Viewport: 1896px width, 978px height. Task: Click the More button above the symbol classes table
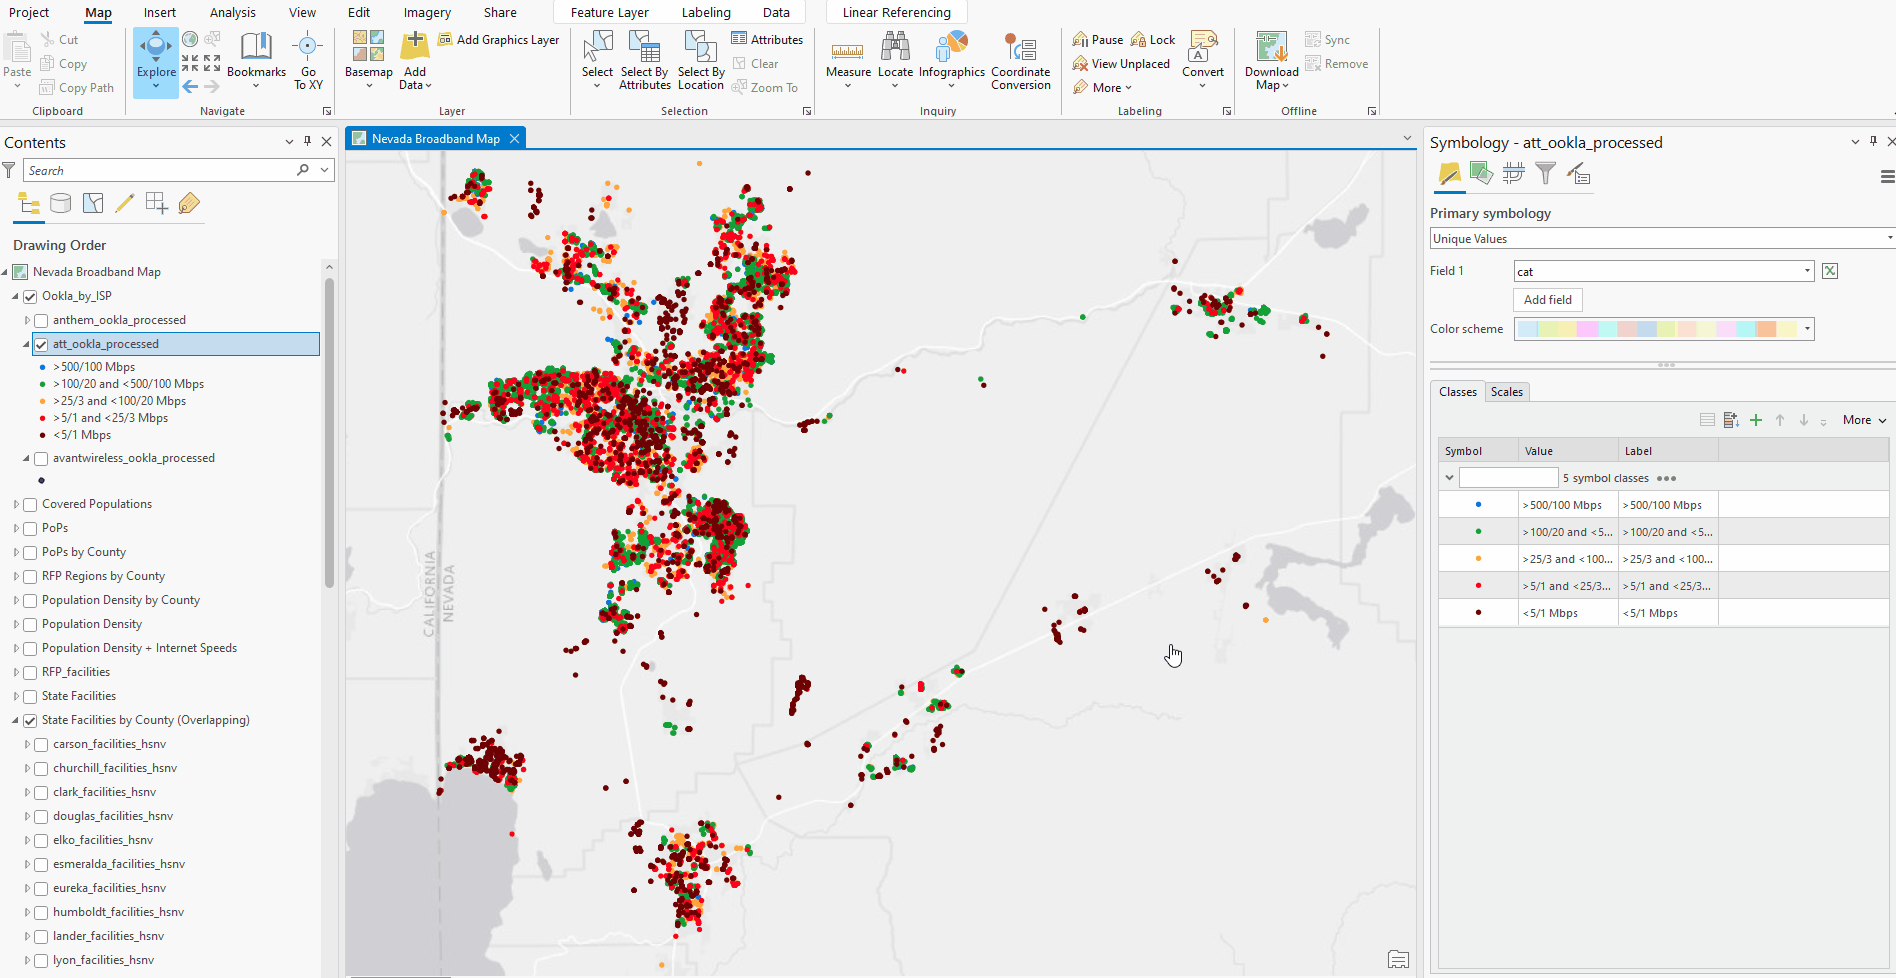[x=1858, y=419]
